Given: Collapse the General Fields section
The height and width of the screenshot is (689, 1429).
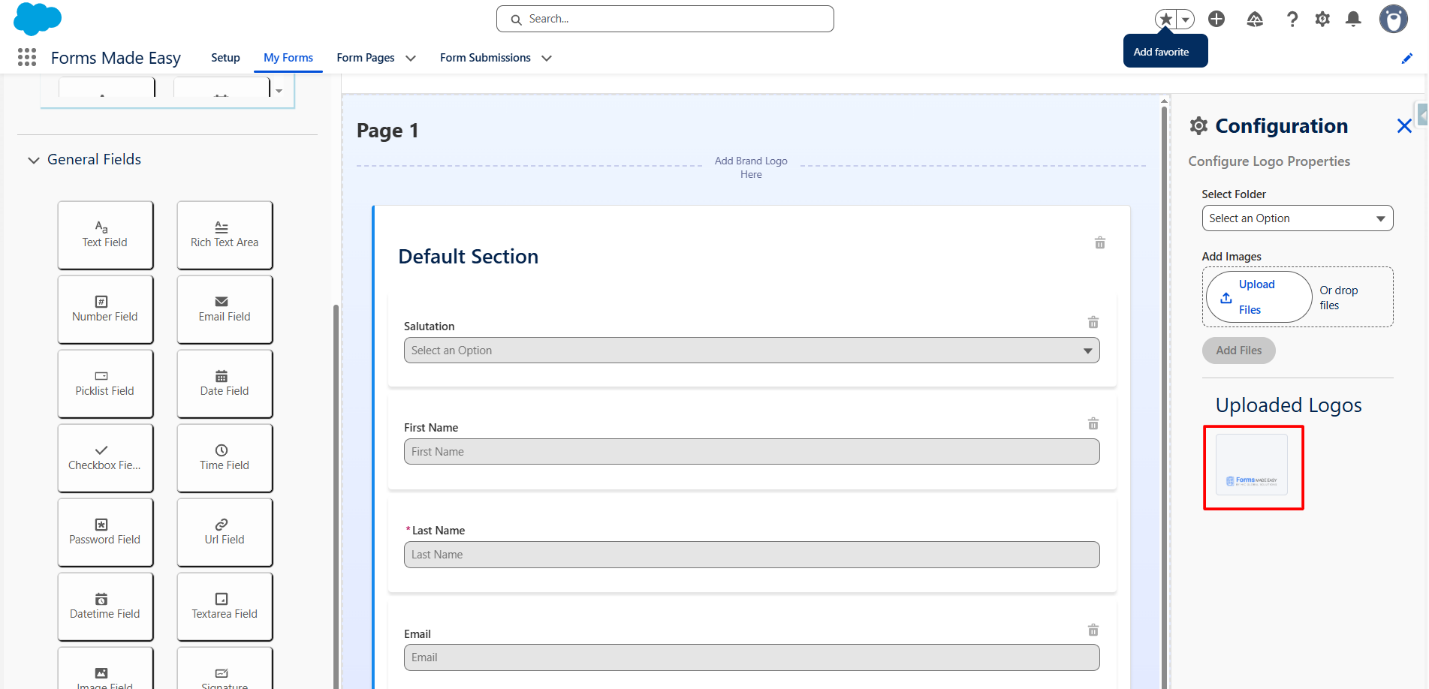Looking at the screenshot, I should pyautogui.click(x=34, y=160).
